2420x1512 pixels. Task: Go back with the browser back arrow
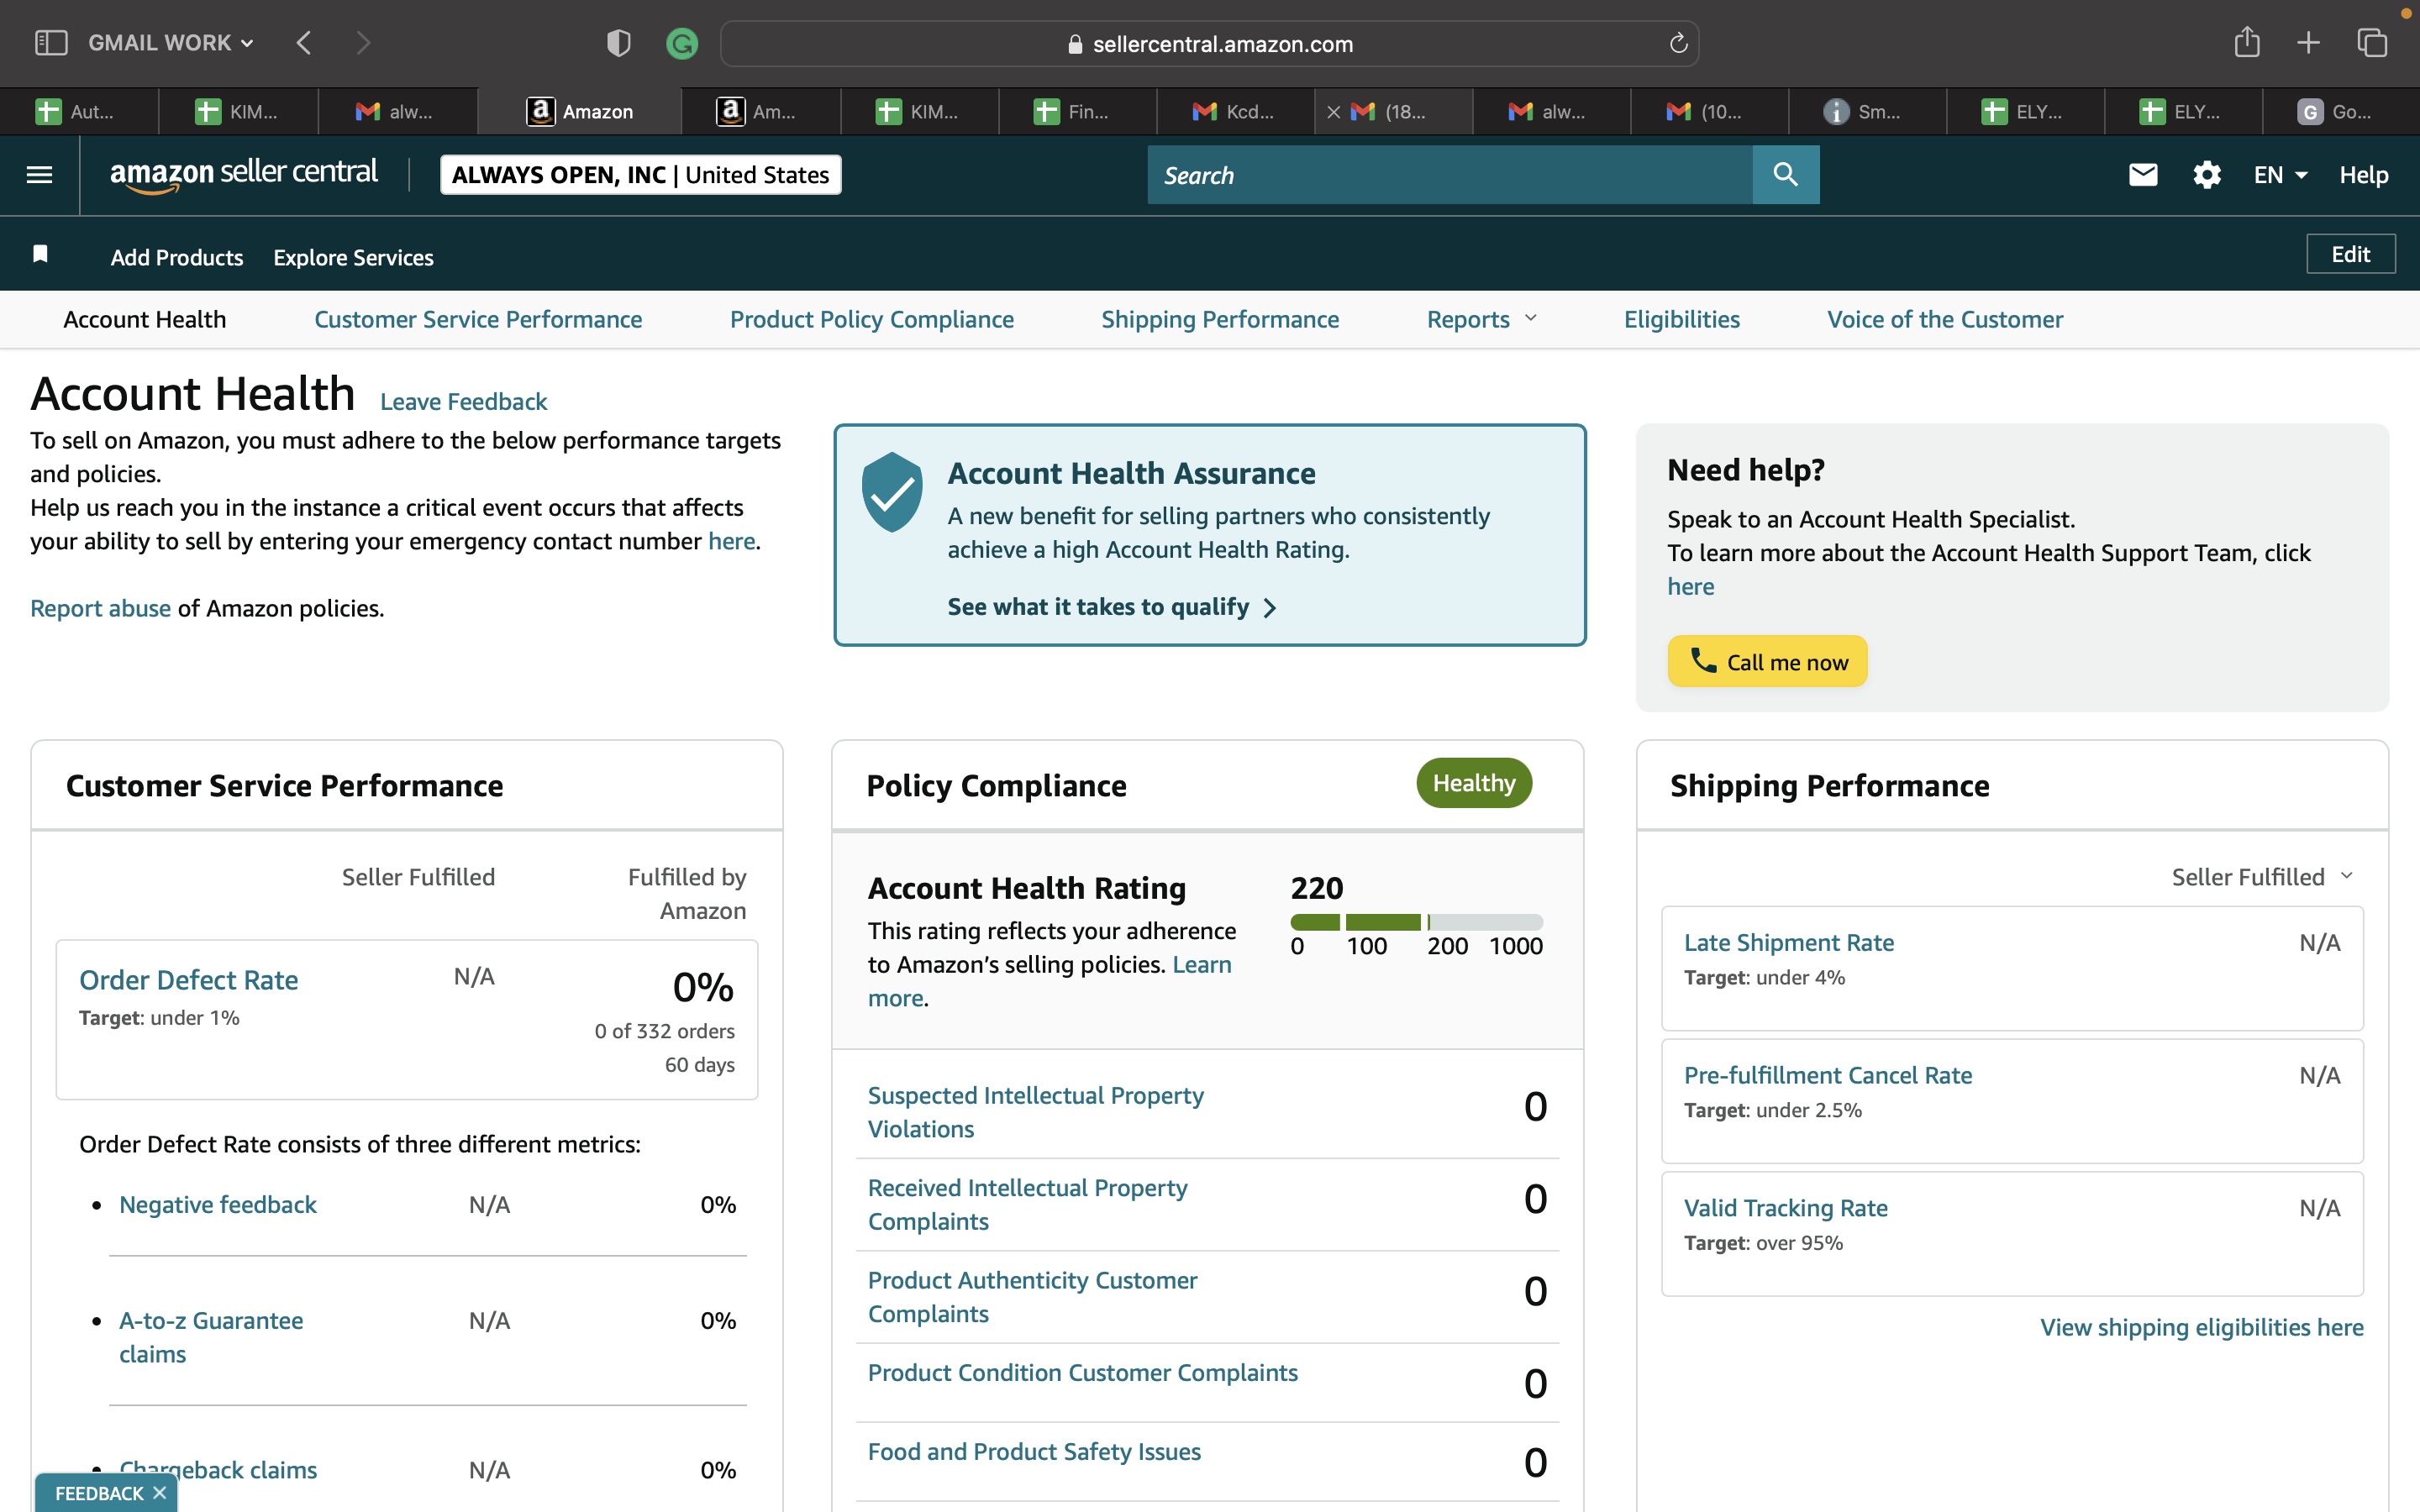[x=304, y=43]
